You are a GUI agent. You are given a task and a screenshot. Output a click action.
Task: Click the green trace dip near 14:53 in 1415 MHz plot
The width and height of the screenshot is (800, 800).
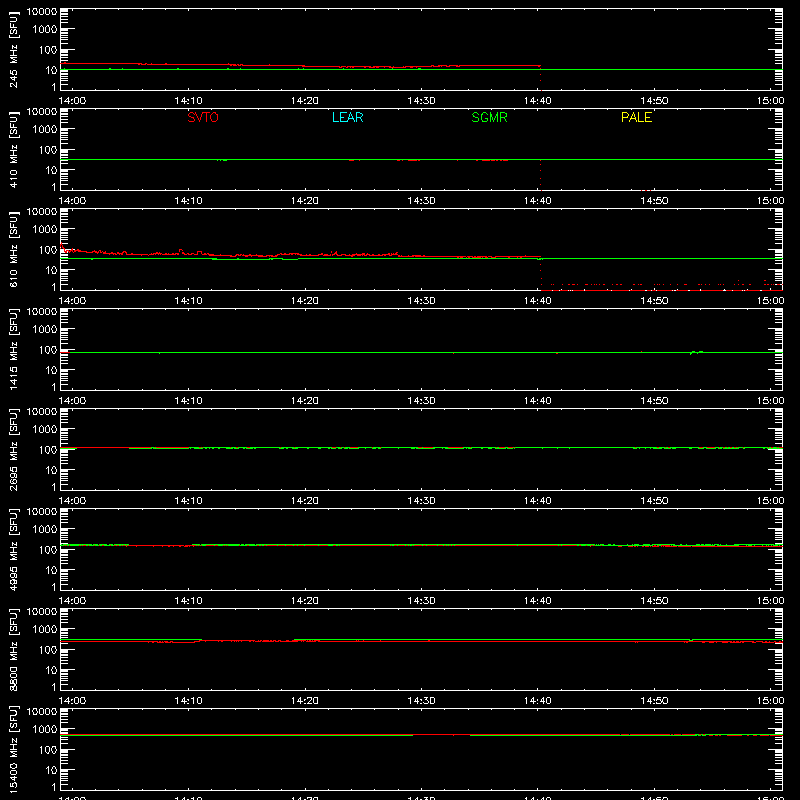click(696, 353)
